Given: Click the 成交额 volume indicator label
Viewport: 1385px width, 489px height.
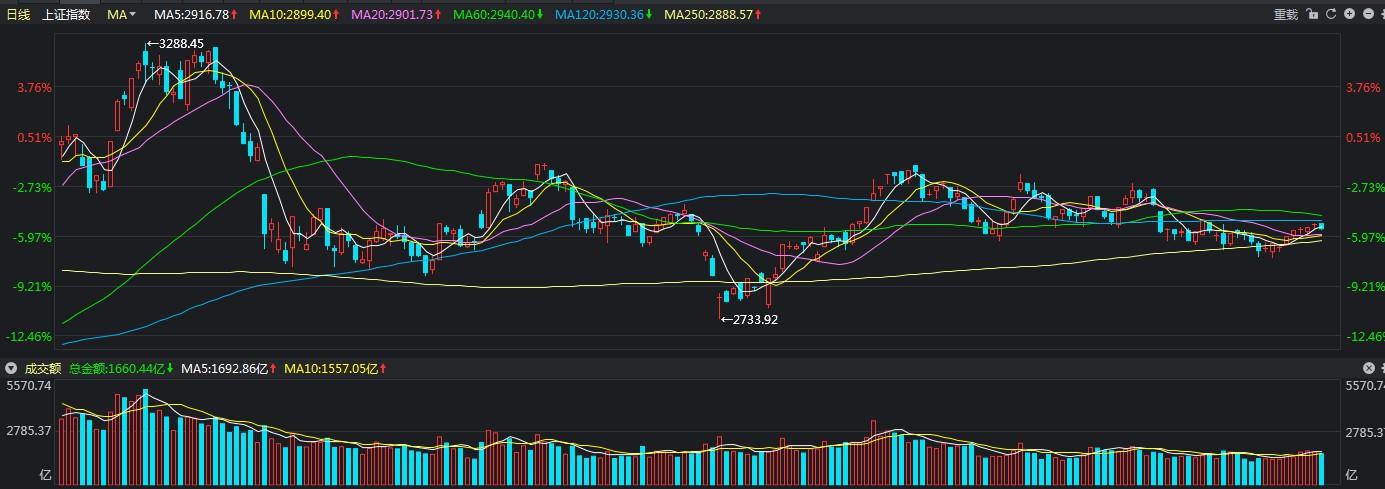Looking at the screenshot, I should pos(41,368).
